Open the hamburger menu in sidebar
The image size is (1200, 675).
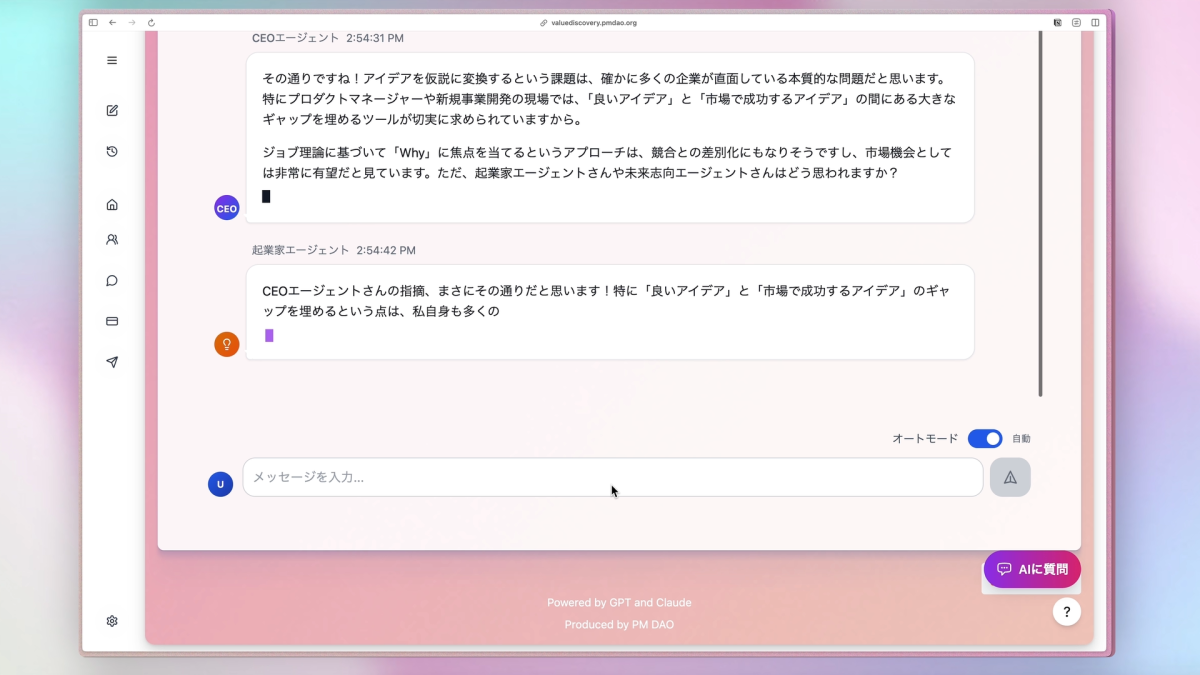pyautogui.click(x=112, y=60)
